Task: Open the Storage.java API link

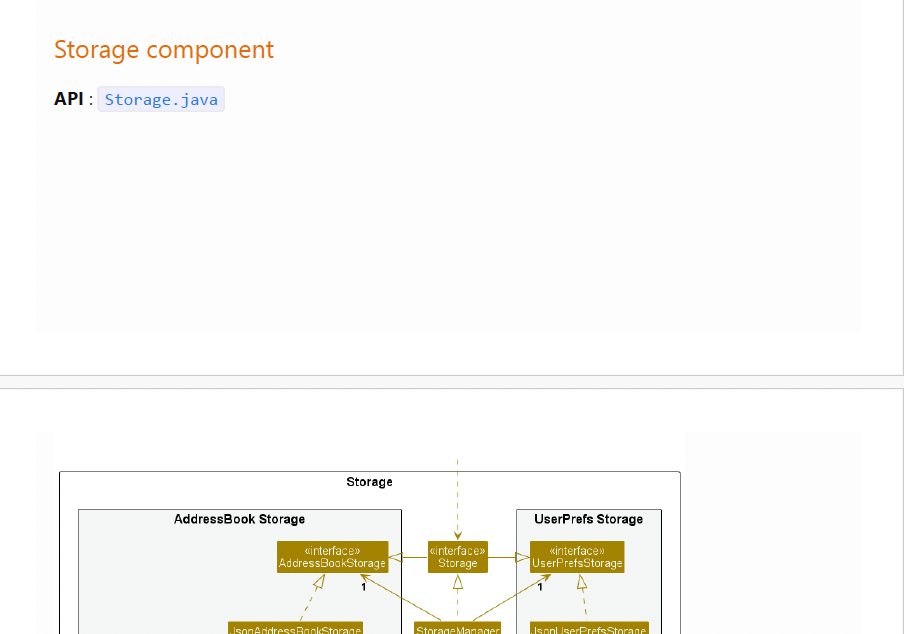Action: [x=161, y=100]
